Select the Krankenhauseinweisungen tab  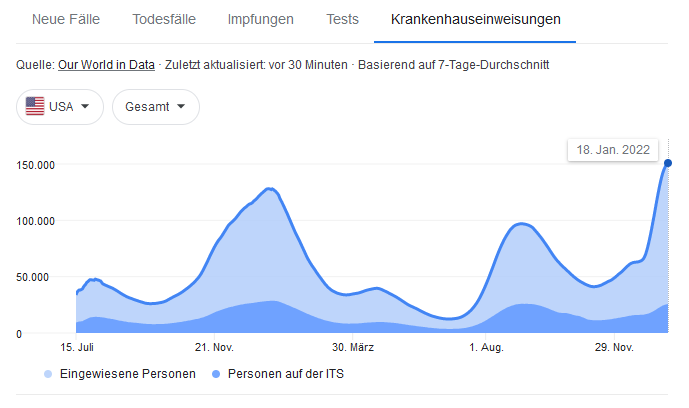475,20
